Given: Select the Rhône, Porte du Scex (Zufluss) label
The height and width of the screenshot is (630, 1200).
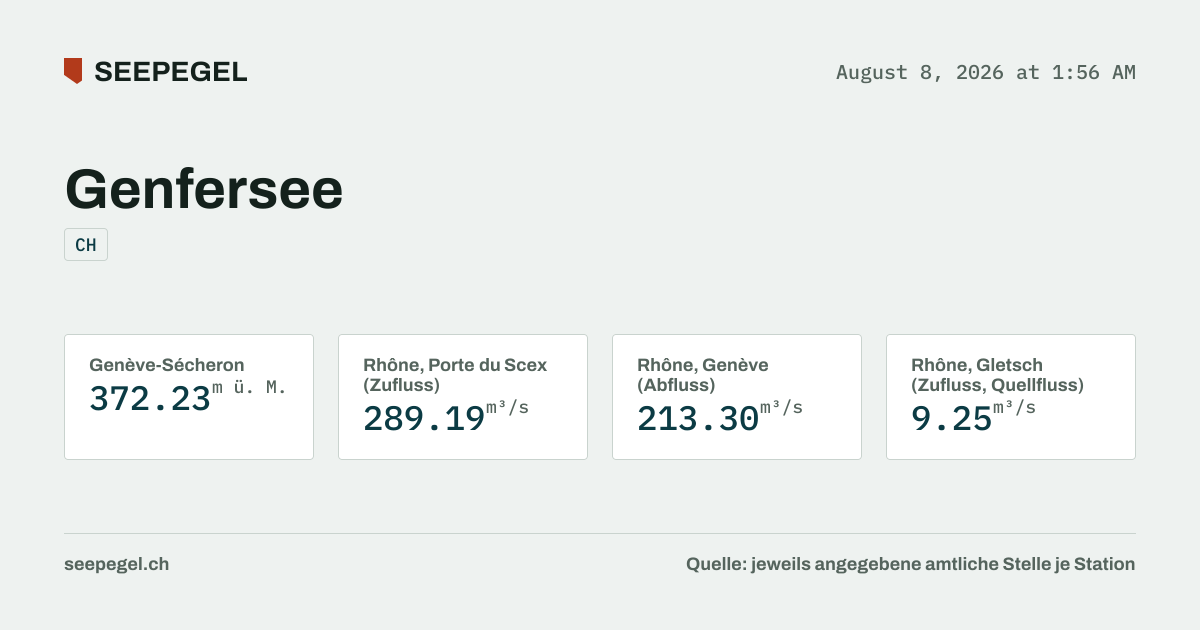Looking at the screenshot, I should click(455, 375).
